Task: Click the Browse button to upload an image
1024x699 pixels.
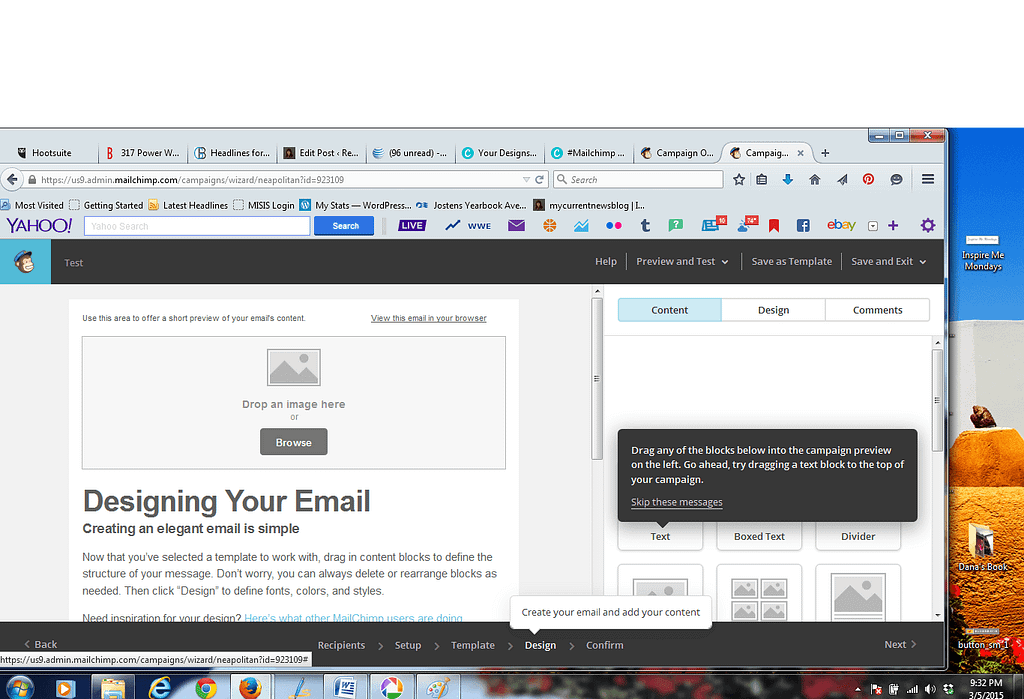Action: click(293, 441)
